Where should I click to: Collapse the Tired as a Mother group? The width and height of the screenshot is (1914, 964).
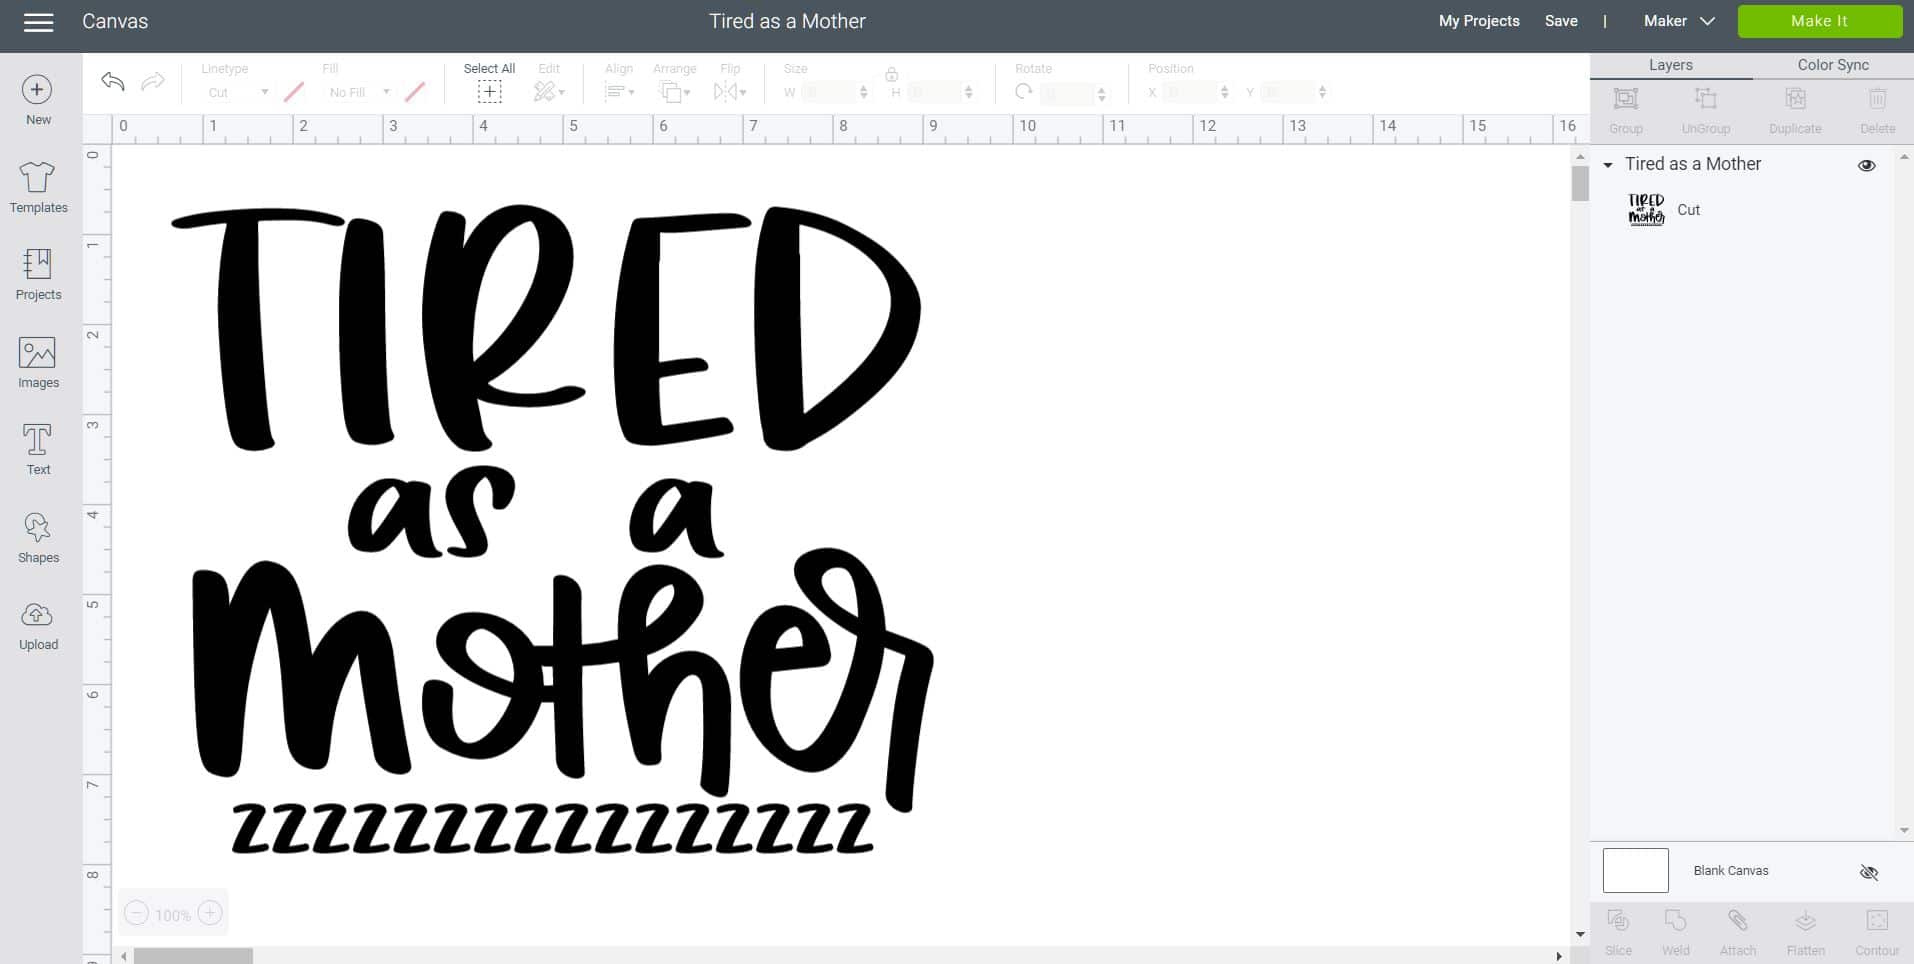[x=1608, y=165]
